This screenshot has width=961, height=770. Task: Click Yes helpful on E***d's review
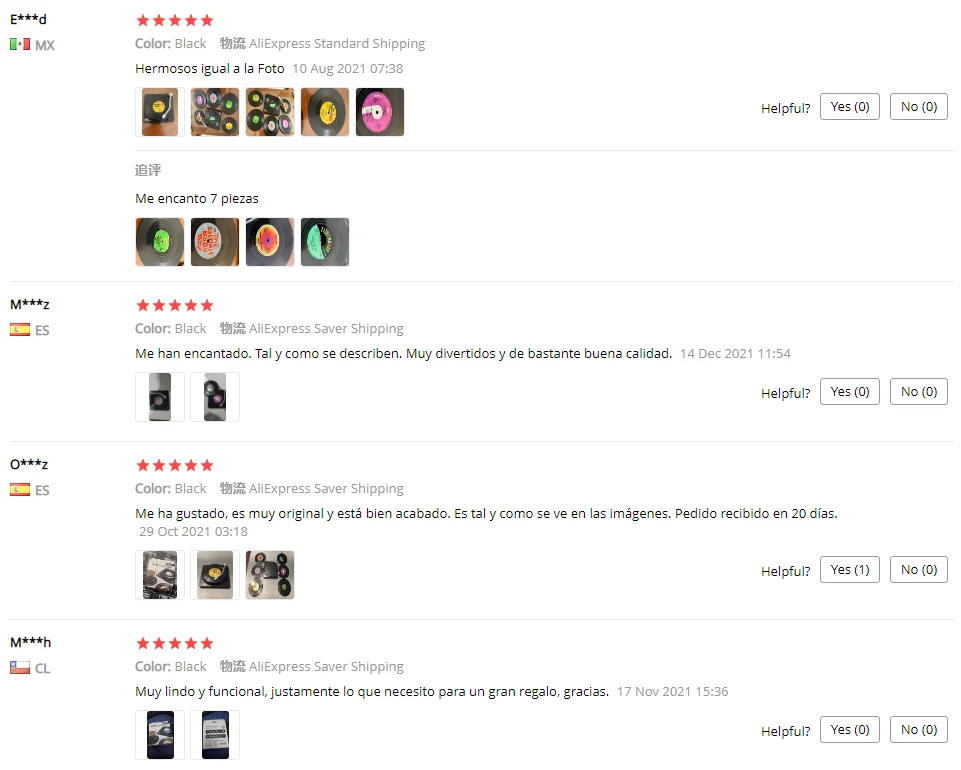849,107
